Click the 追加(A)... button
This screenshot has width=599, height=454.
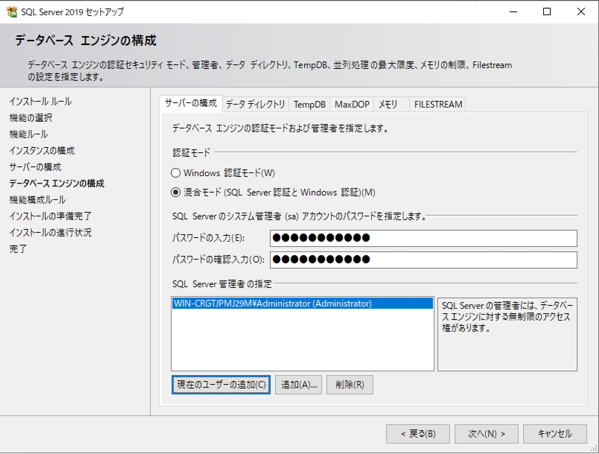click(x=298, y=384)
